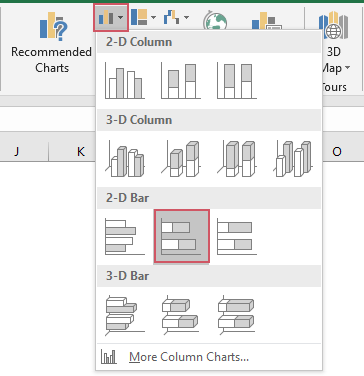Select the 2-D Clustered Column chart
The image size is (364, 376).
[125, 80]
